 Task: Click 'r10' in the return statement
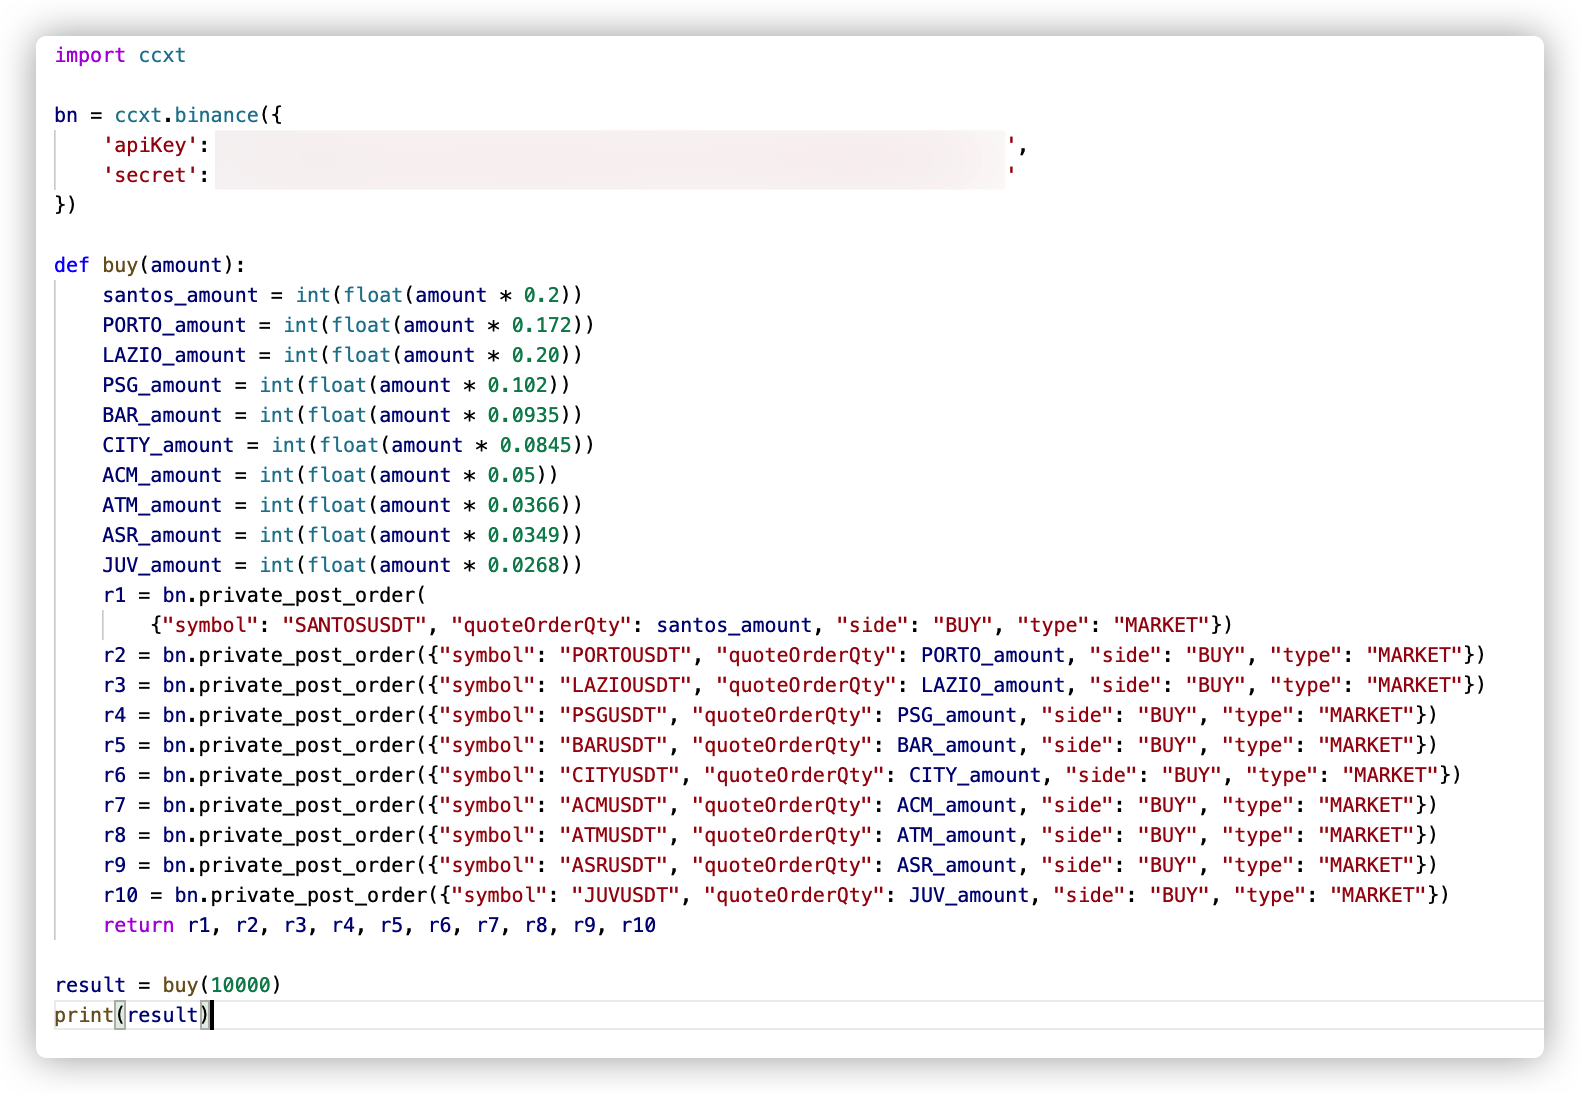click(638, 925)
